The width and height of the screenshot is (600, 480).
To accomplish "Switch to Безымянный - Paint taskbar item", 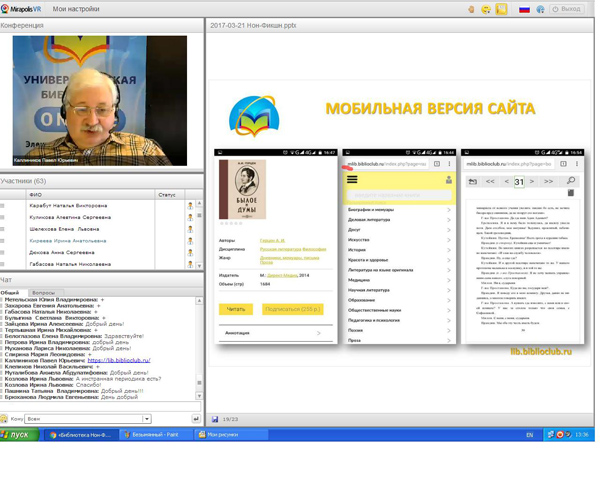I will point(155,435).
